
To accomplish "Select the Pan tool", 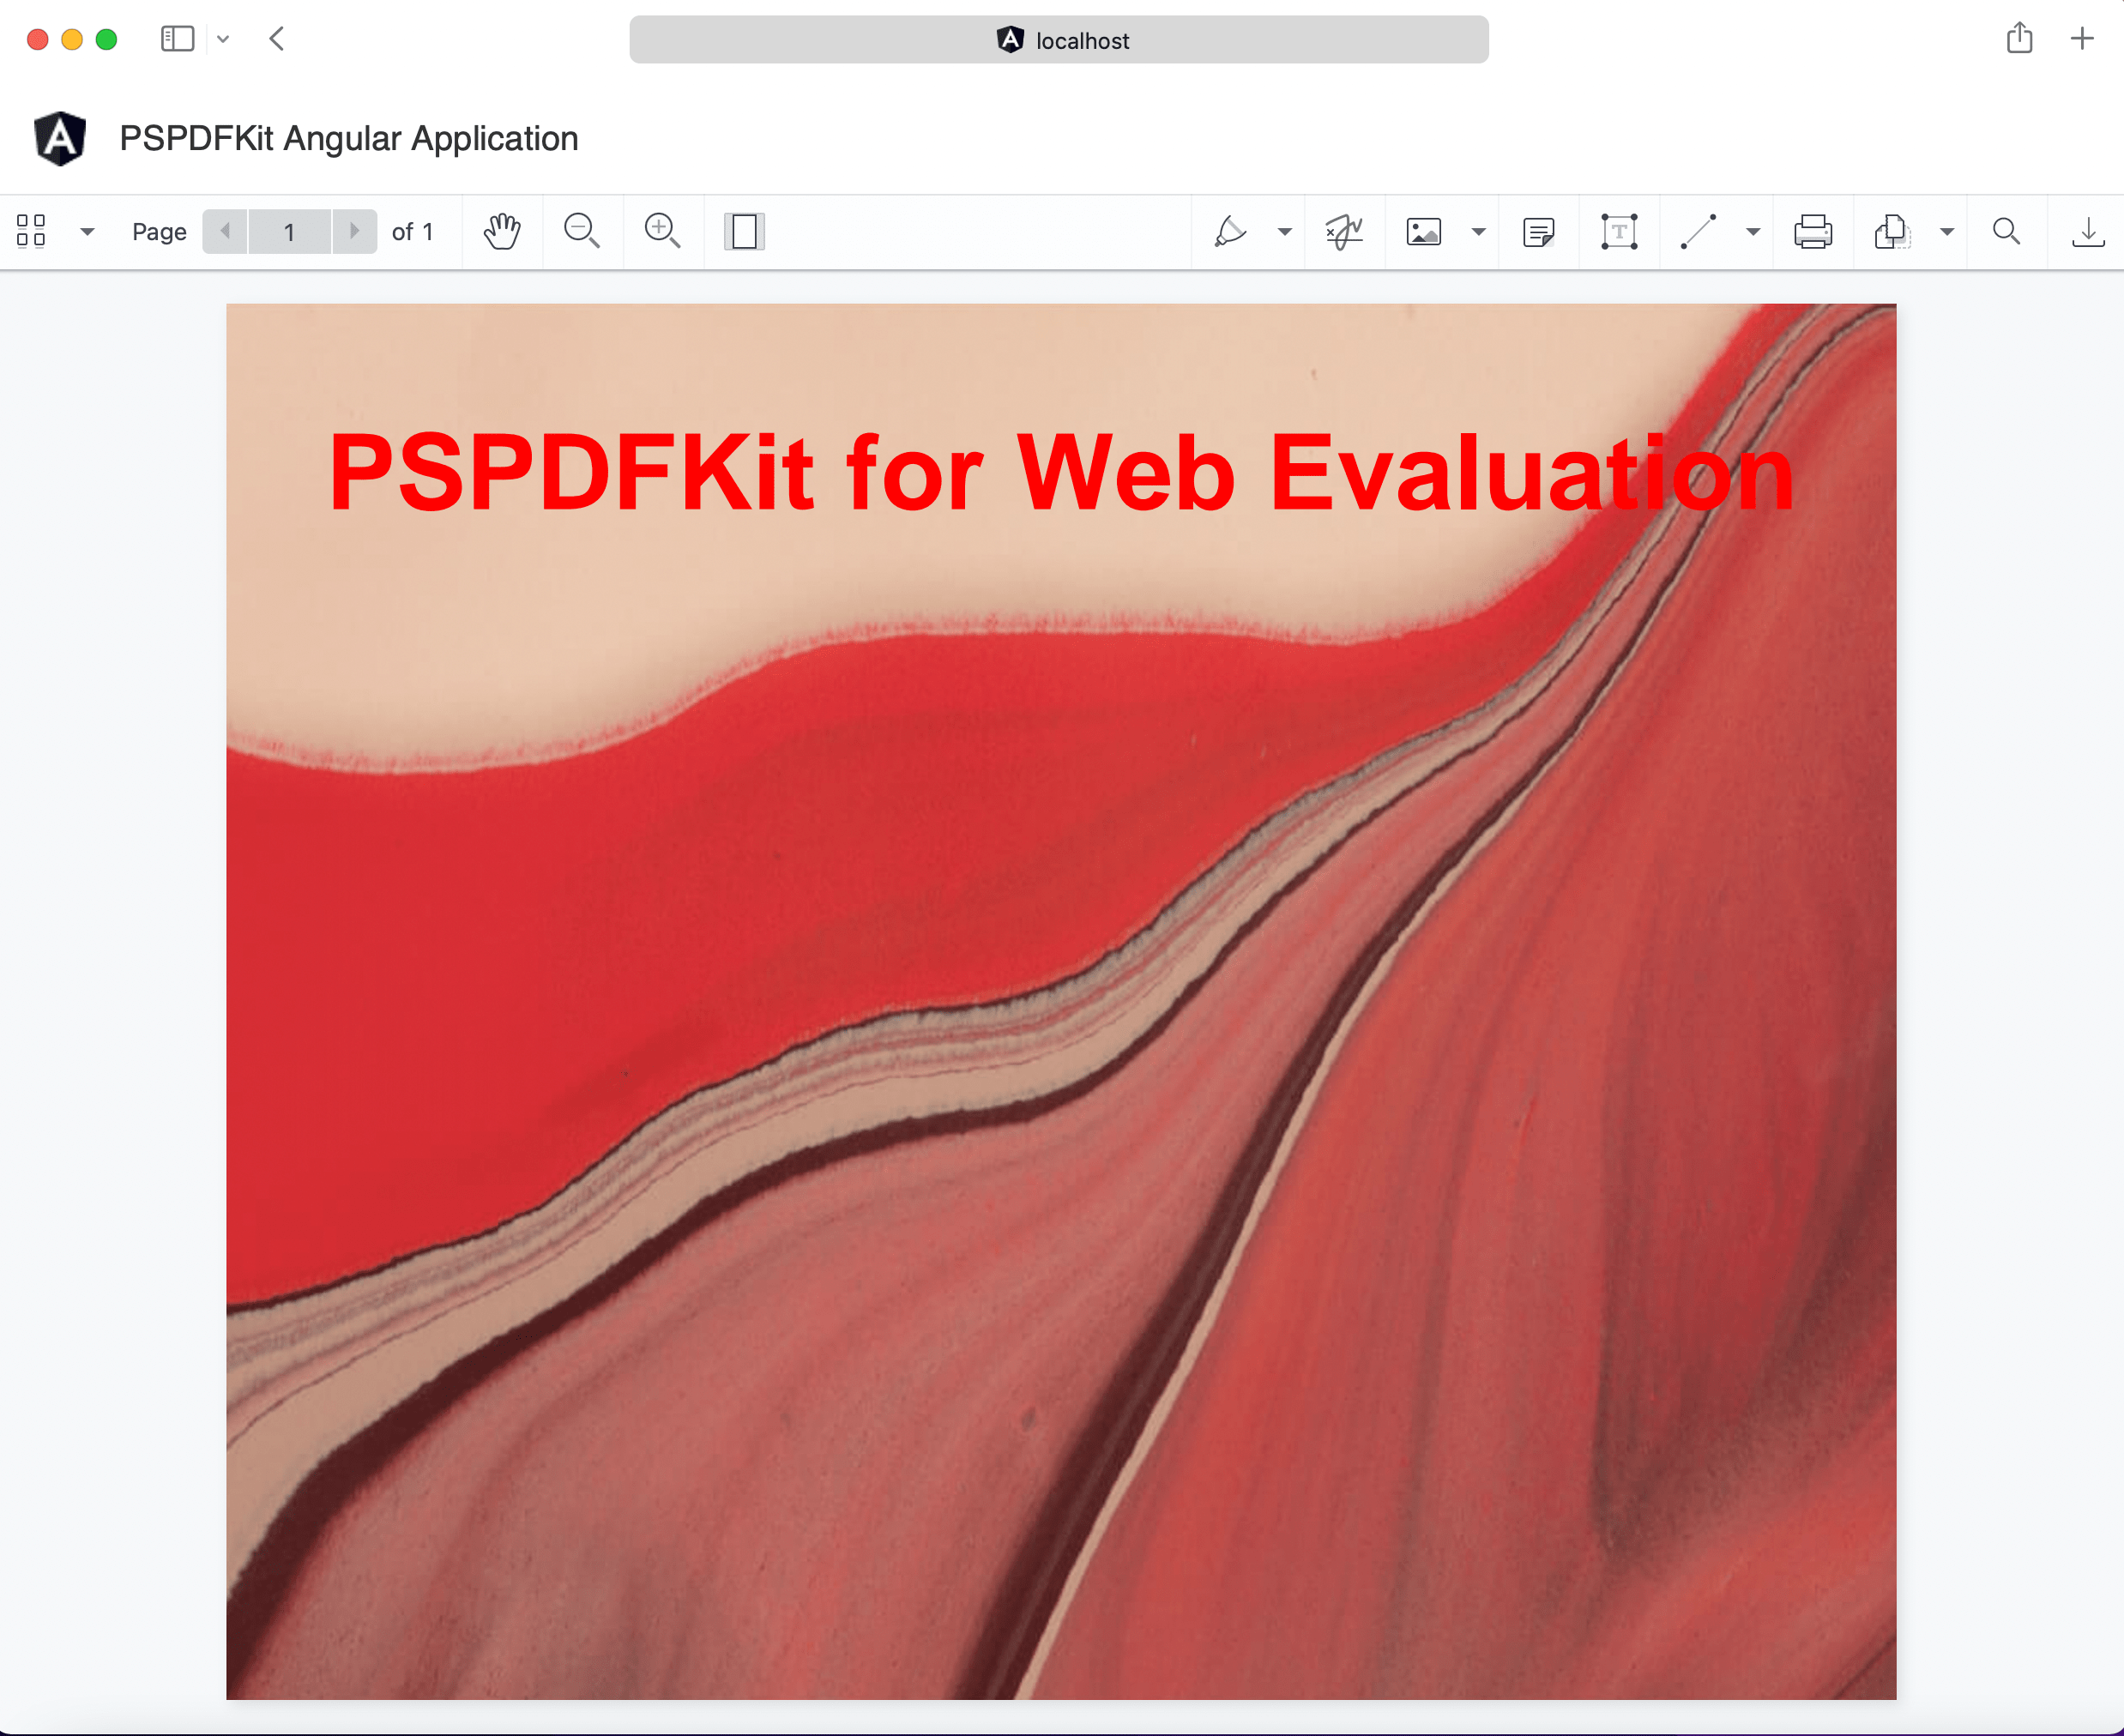I will (502, 231).
